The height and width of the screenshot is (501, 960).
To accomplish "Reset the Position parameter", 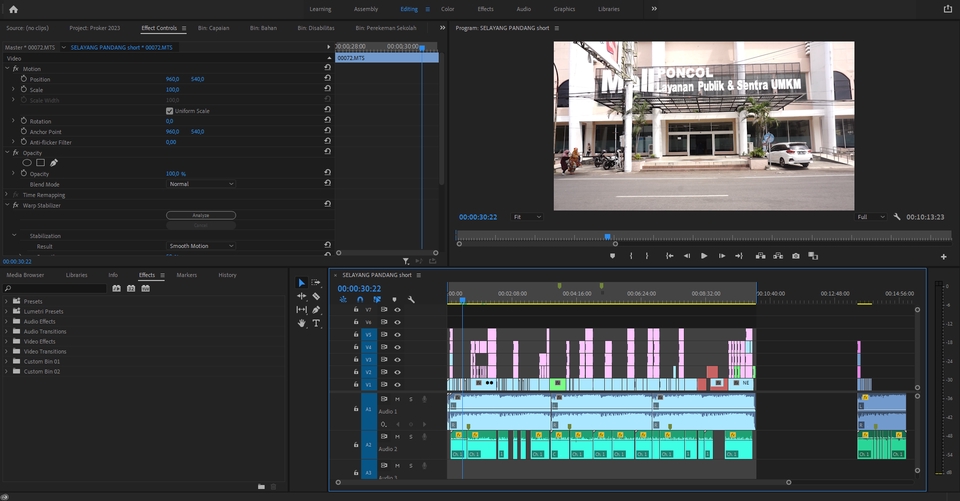I will point(328,78).
